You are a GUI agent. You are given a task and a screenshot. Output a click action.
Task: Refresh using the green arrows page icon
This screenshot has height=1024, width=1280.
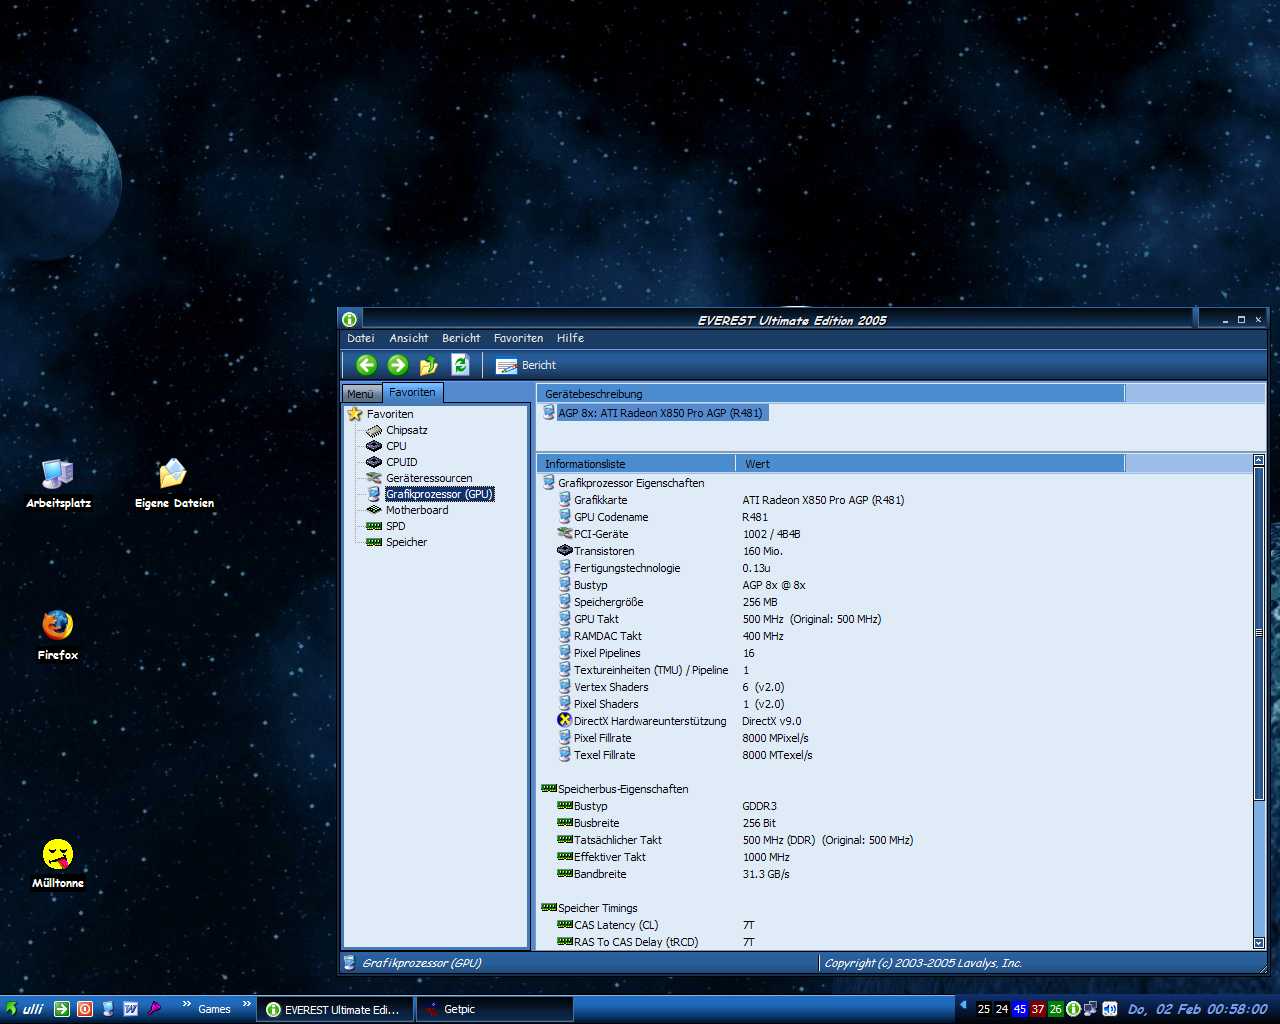[x=460, y=365]
